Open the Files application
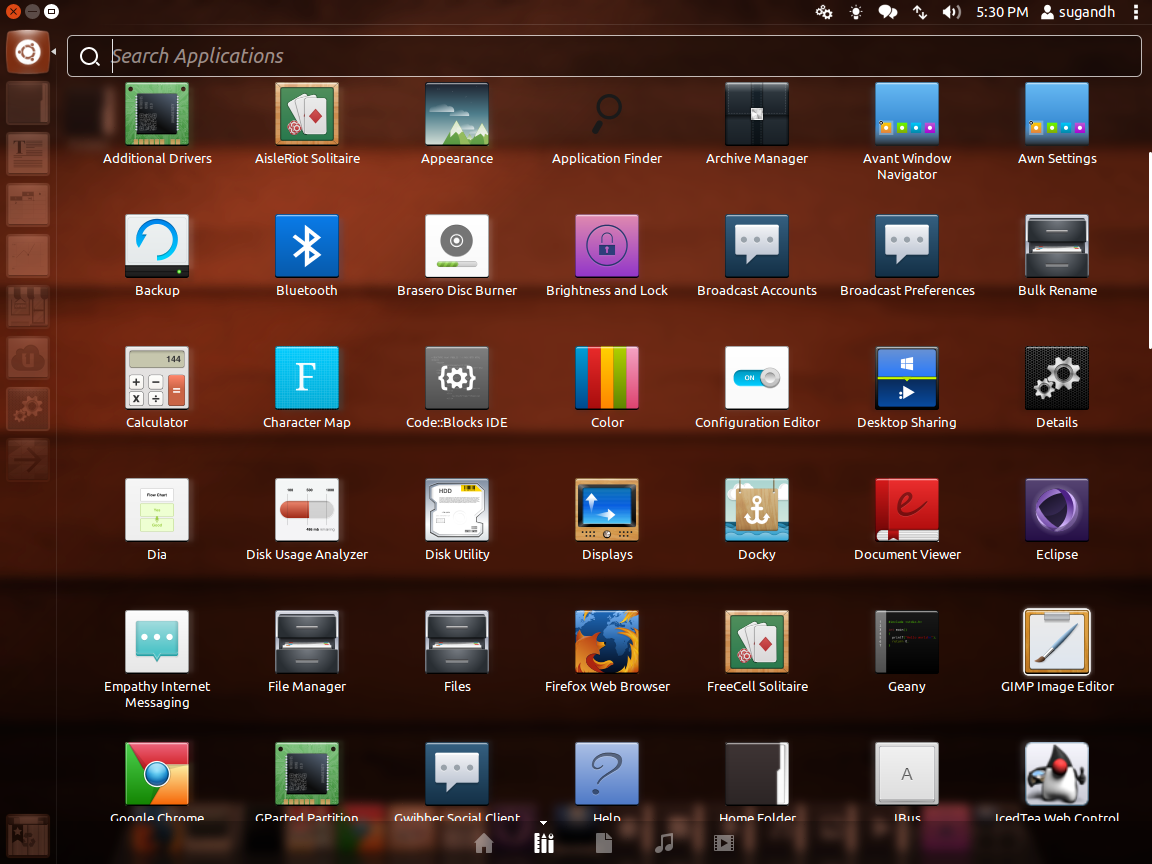The height and width of the screenshot is (864, 1152). 456,642
